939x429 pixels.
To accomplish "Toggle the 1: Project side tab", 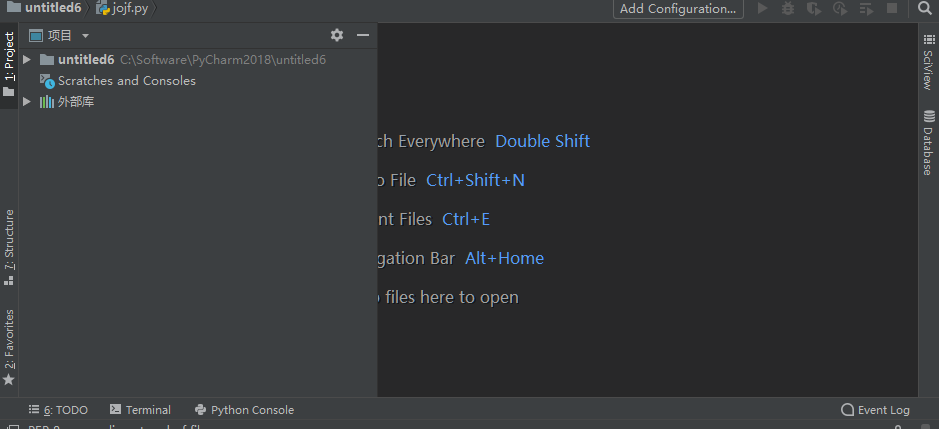I will click(9, 63).
